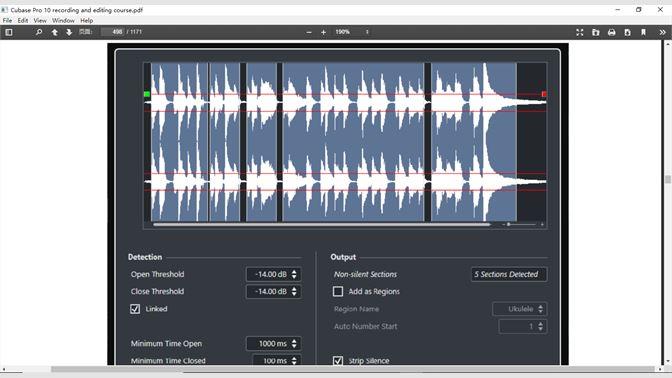
Task: Toggle the Strip Silence checkbox
Action: click(x=338, y=360)
